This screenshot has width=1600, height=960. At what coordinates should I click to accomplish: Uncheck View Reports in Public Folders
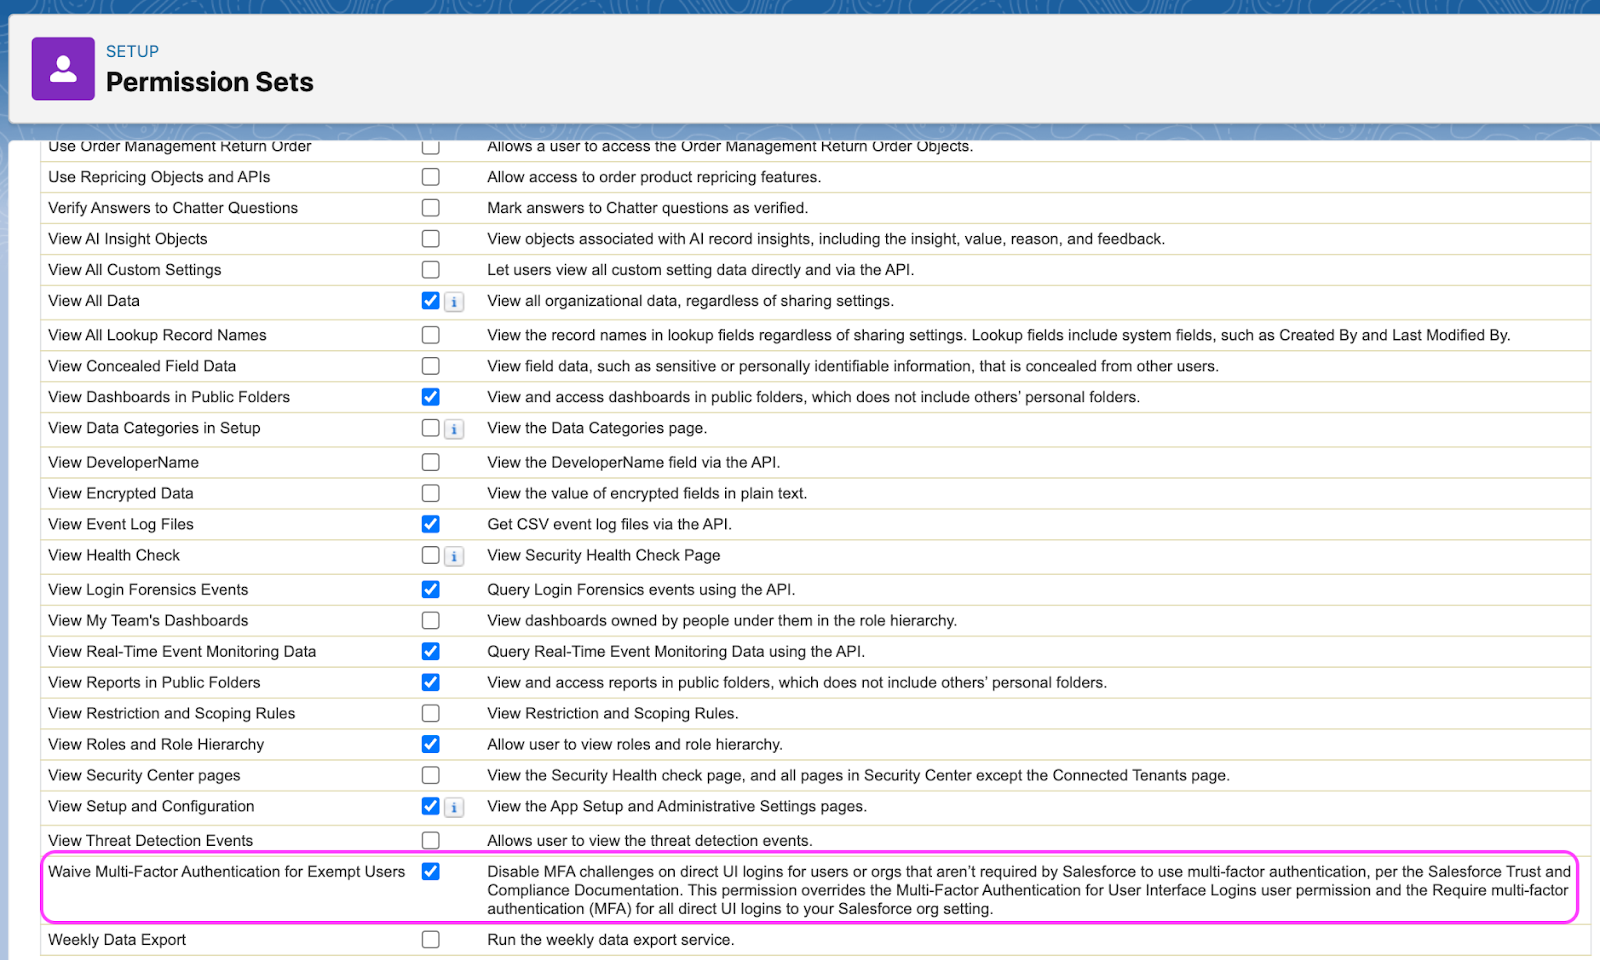pyautogui.click(x=431, y=683)
